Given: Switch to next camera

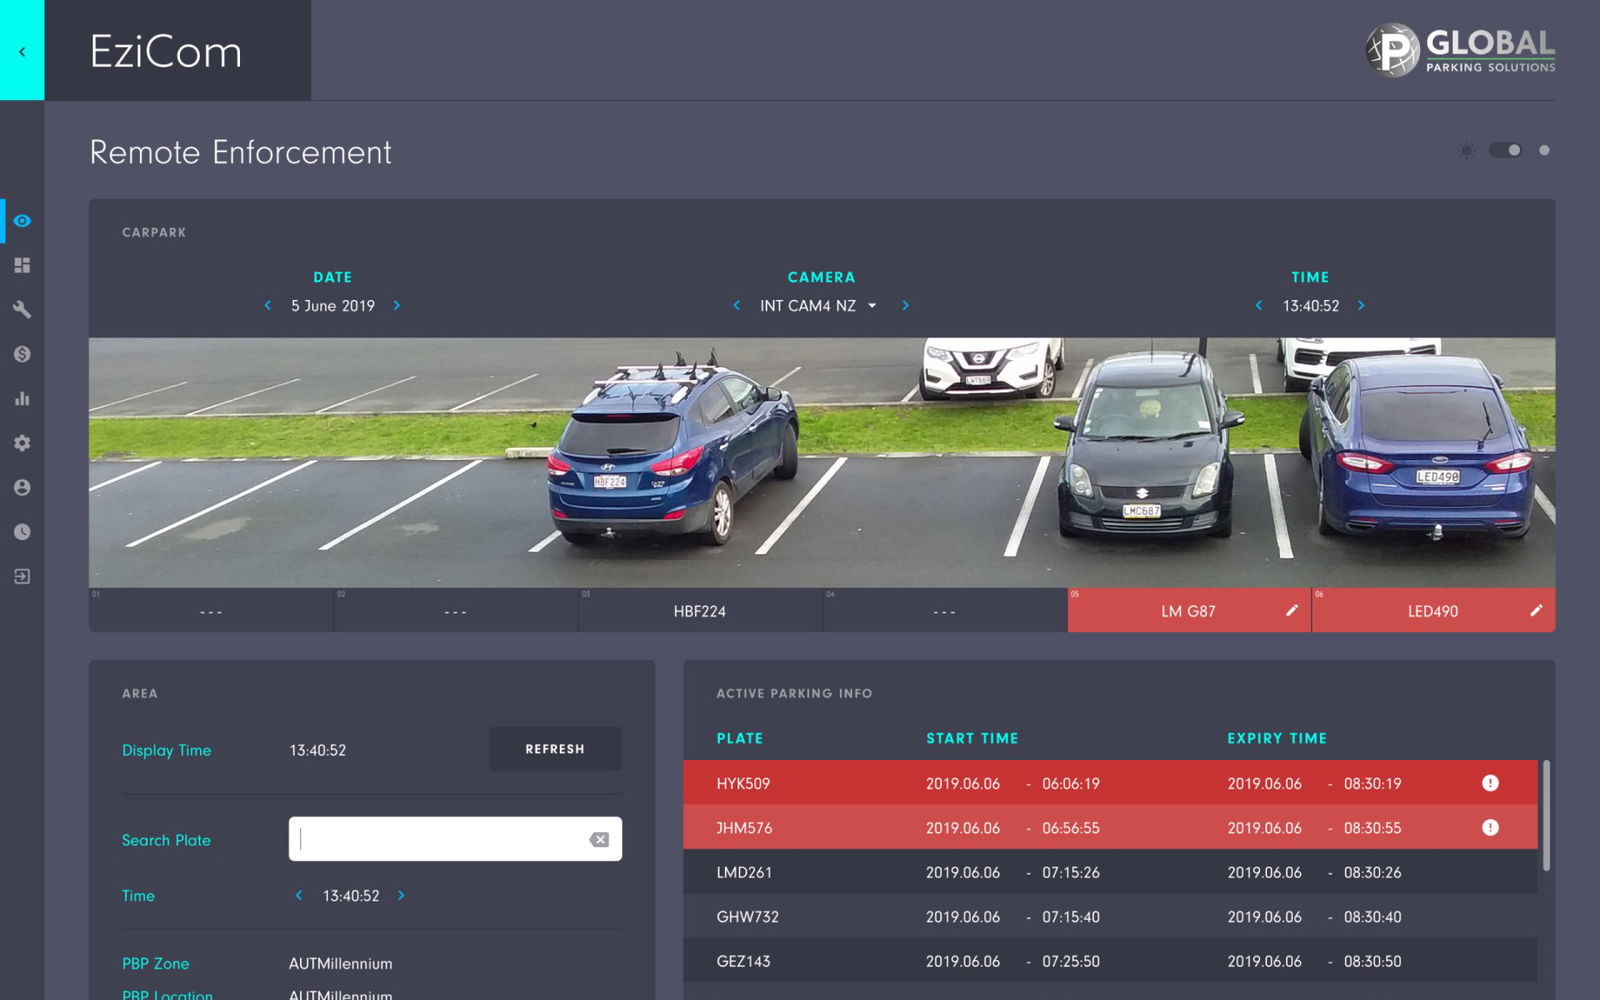Looking at the screenshot, I should tap(905, 305).
